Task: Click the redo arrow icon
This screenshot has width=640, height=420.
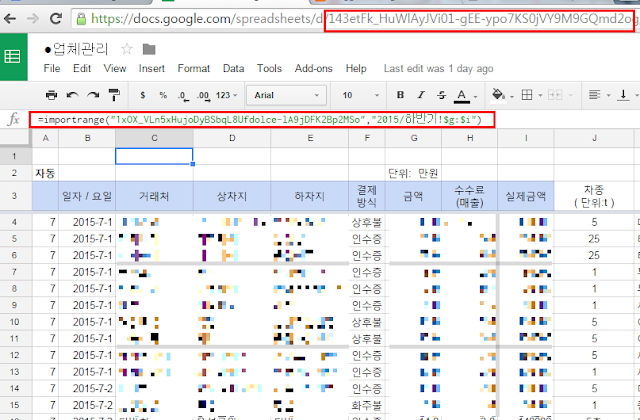Action: [x=94, y=95]
